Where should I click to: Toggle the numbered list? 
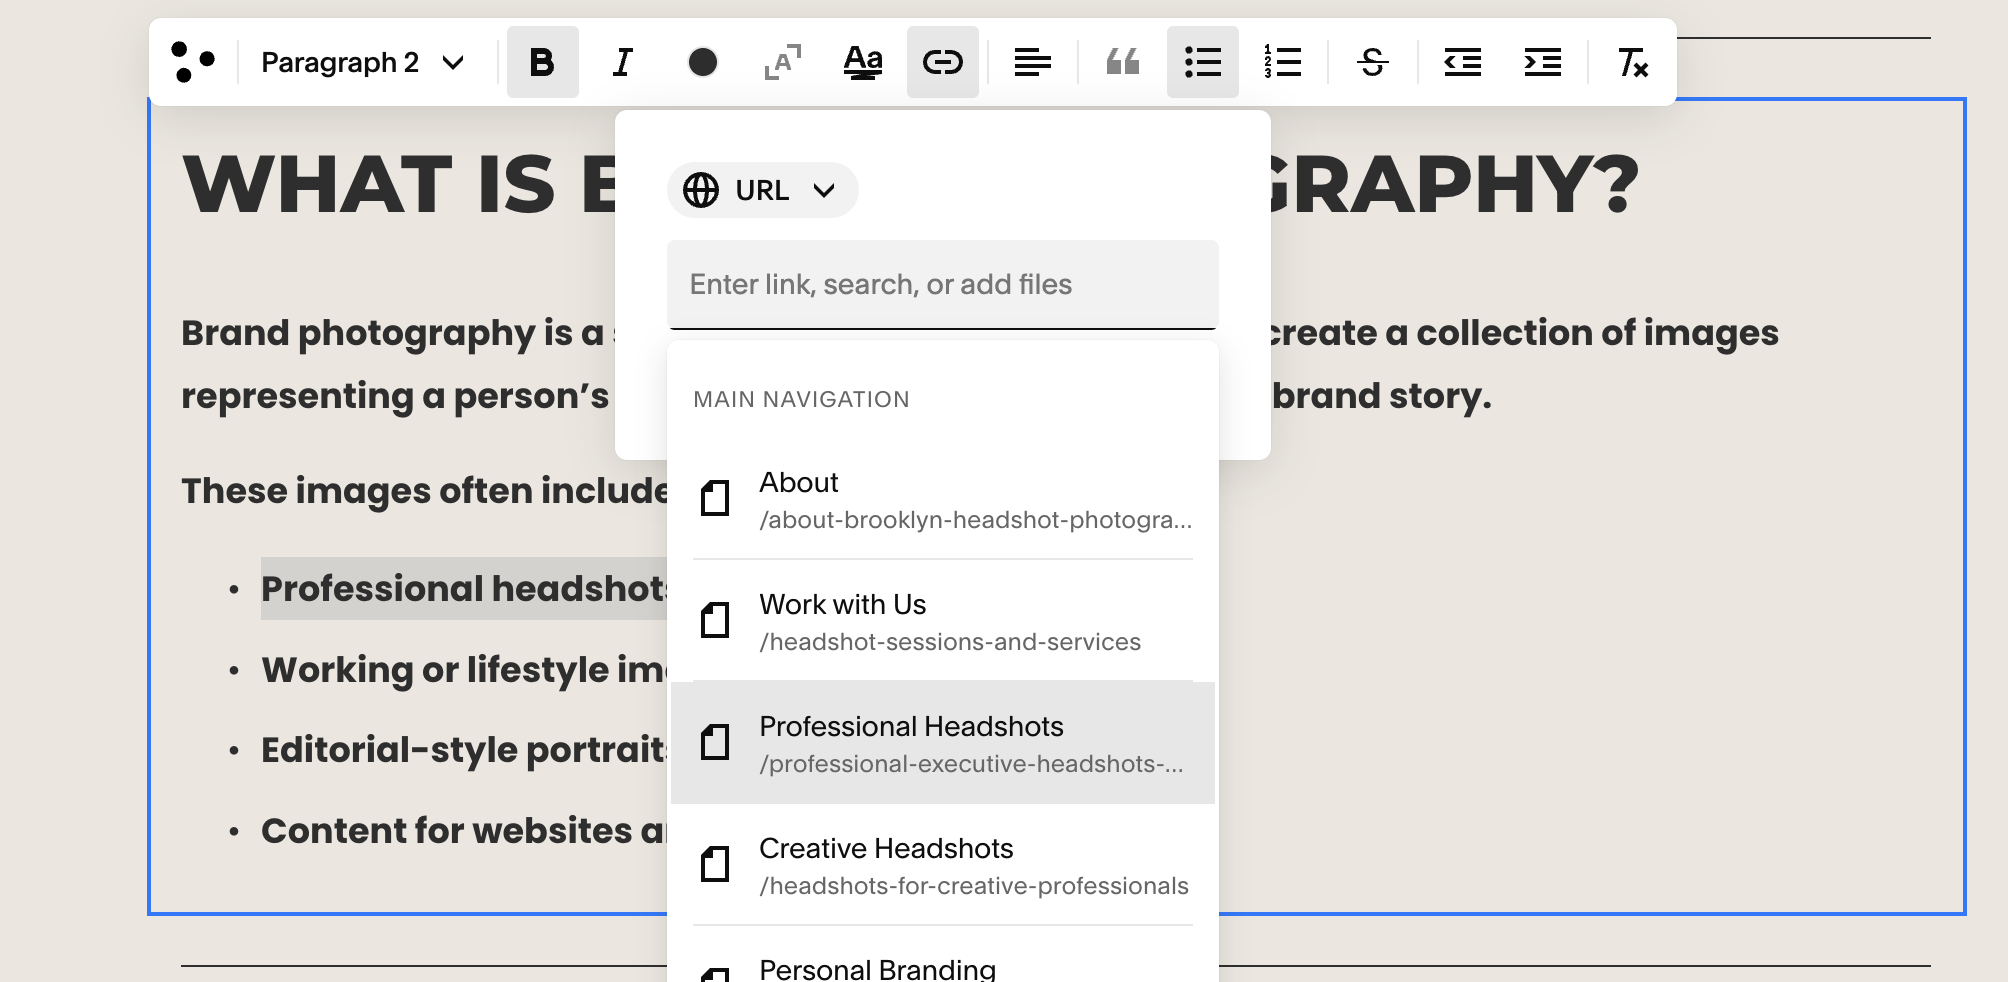(1282, 62)
